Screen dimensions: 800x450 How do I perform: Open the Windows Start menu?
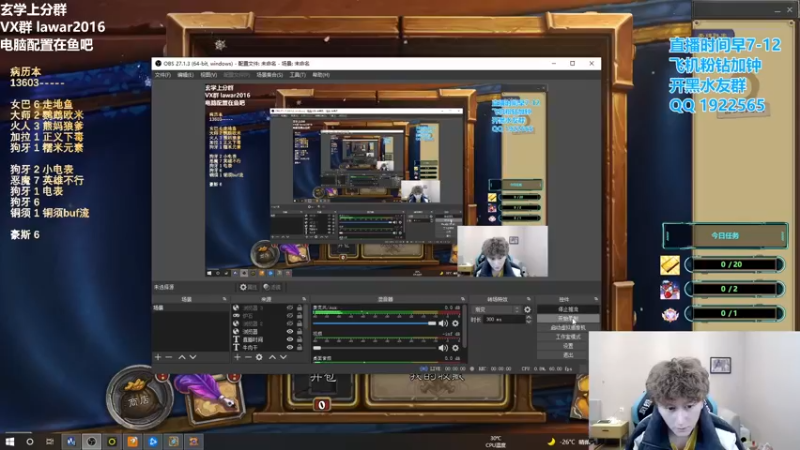pos(10,441)
